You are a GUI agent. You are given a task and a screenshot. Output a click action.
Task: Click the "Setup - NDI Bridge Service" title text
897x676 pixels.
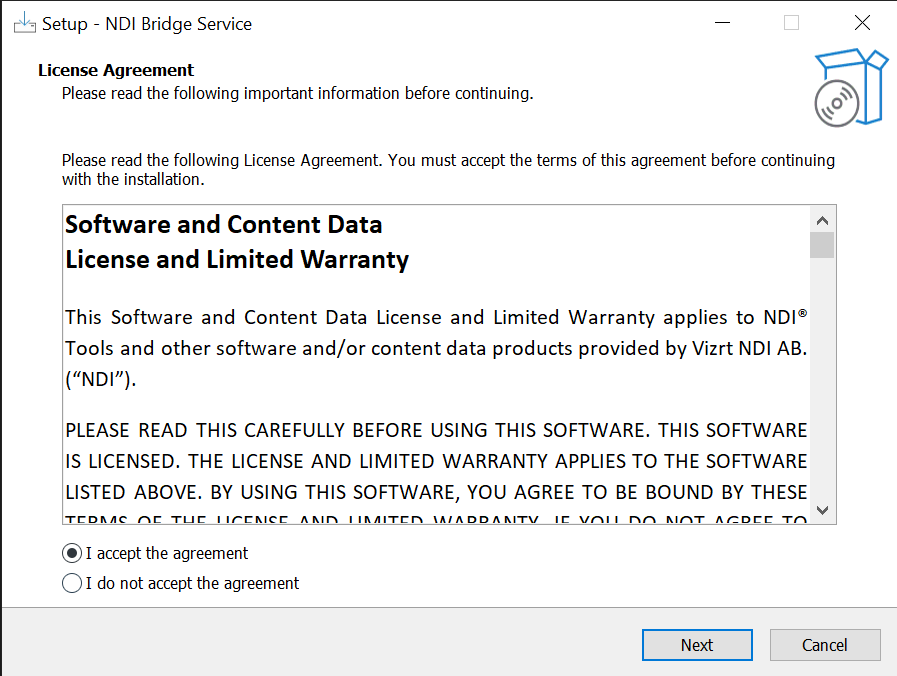pos(147,23)
